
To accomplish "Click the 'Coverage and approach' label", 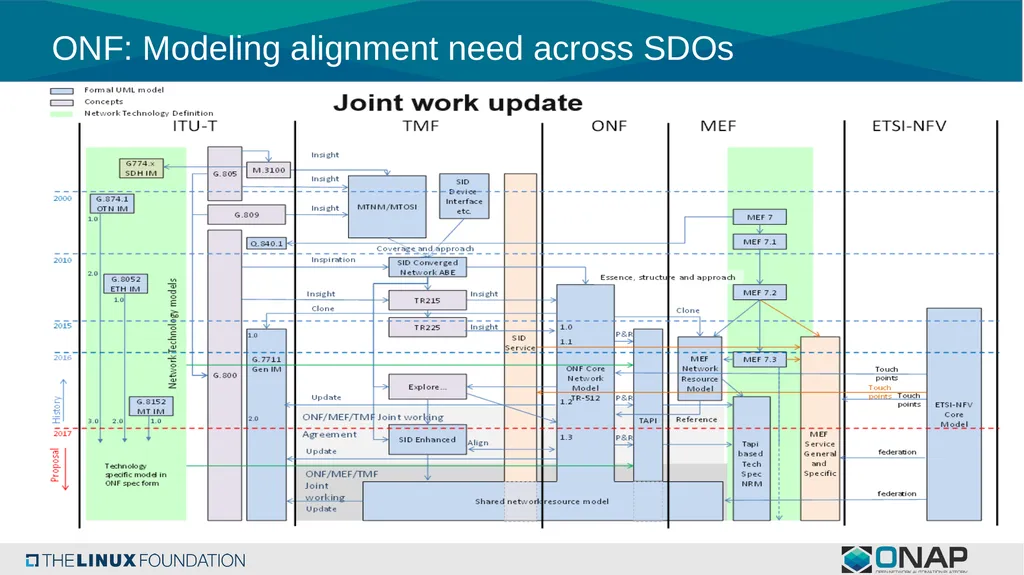I will pyautogui.click(x=425, y=248).
